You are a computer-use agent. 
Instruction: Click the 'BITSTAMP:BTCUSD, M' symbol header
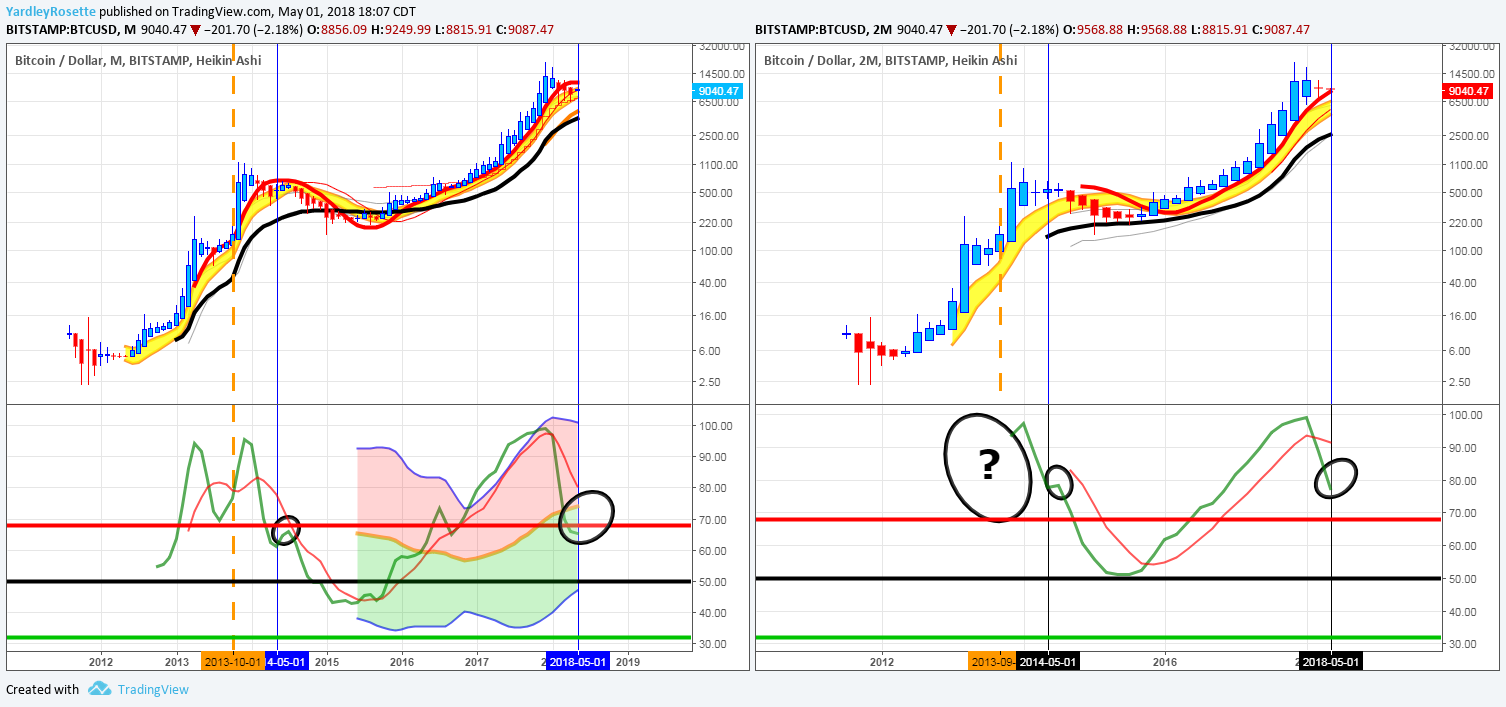pos(70,30)
